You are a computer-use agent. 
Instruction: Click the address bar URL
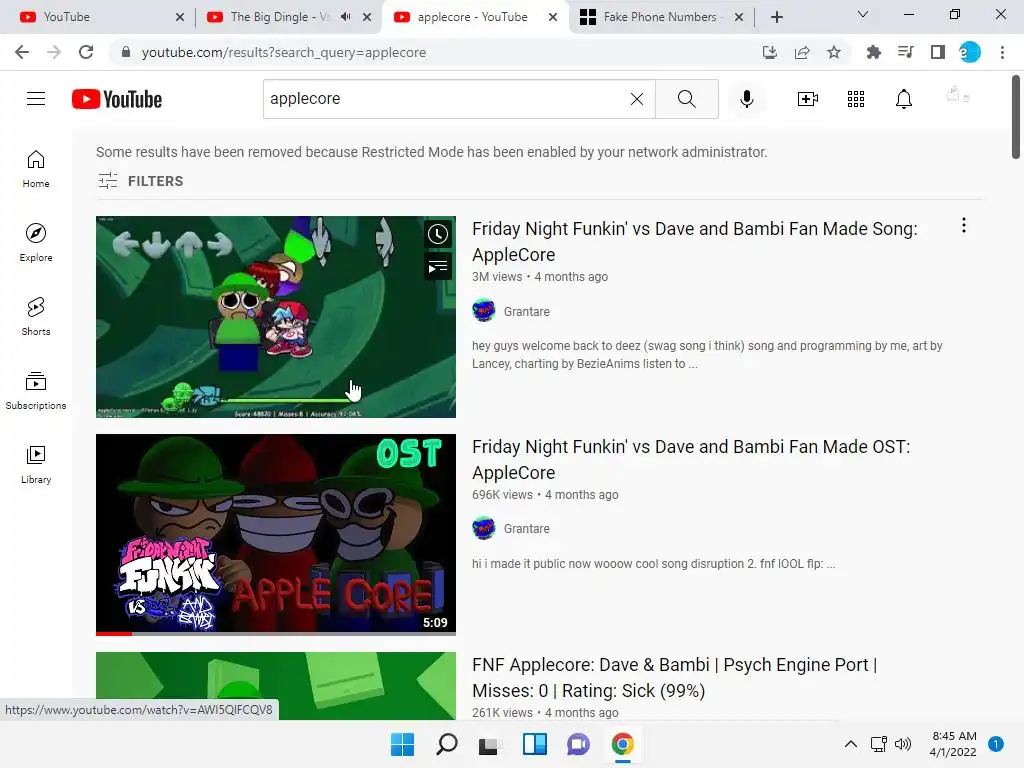pos(283,52)
